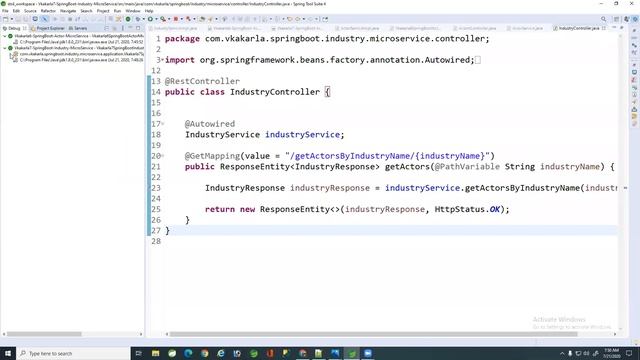The height and width of the screenshot is (360, 640).
Task: Open the Run dropdown arrow
Action: click(156, 19)
